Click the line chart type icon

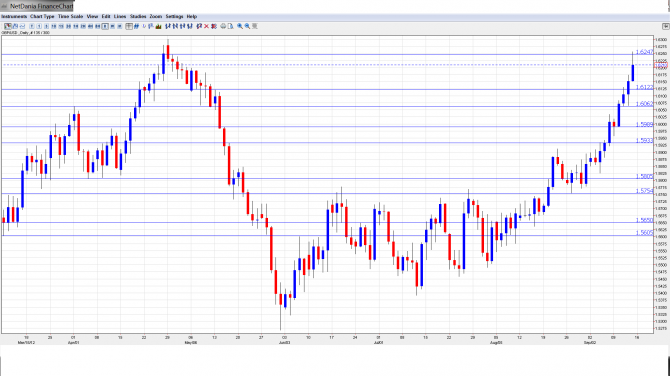[22, 26]
